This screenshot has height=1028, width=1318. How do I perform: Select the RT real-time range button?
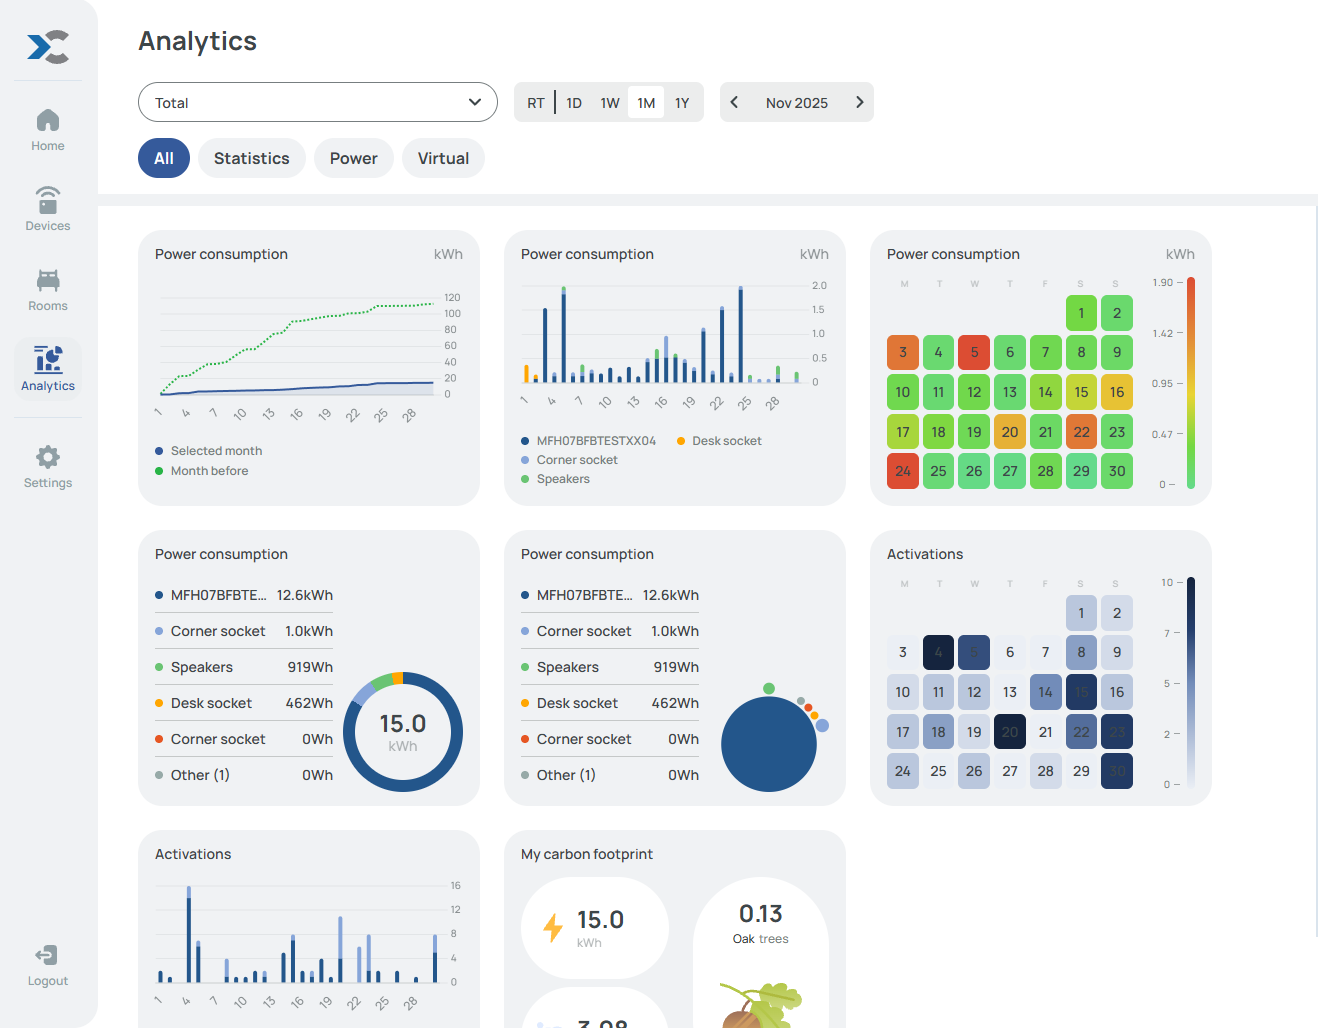pos(536,103)
